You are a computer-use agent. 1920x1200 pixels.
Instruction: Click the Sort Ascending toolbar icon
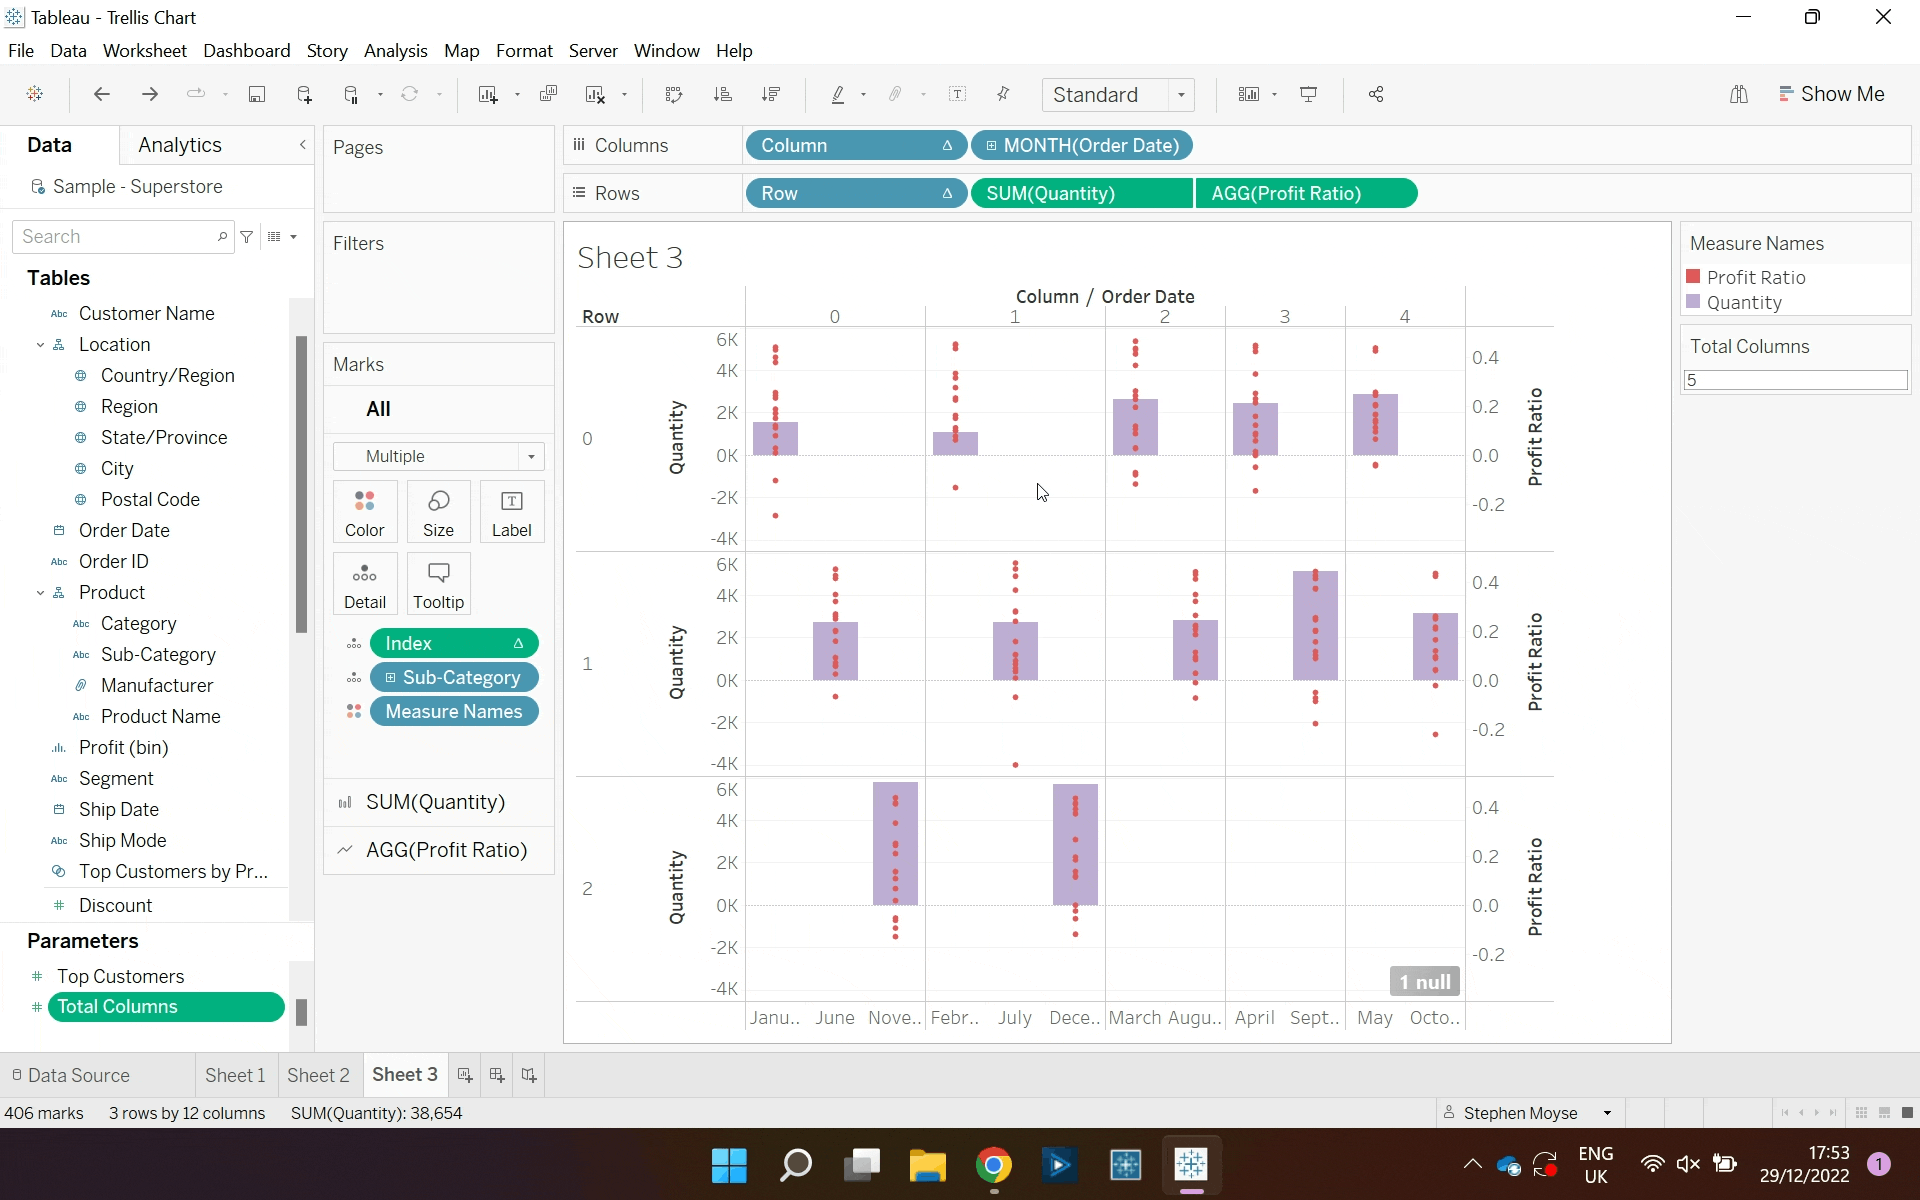coord(723,94)
